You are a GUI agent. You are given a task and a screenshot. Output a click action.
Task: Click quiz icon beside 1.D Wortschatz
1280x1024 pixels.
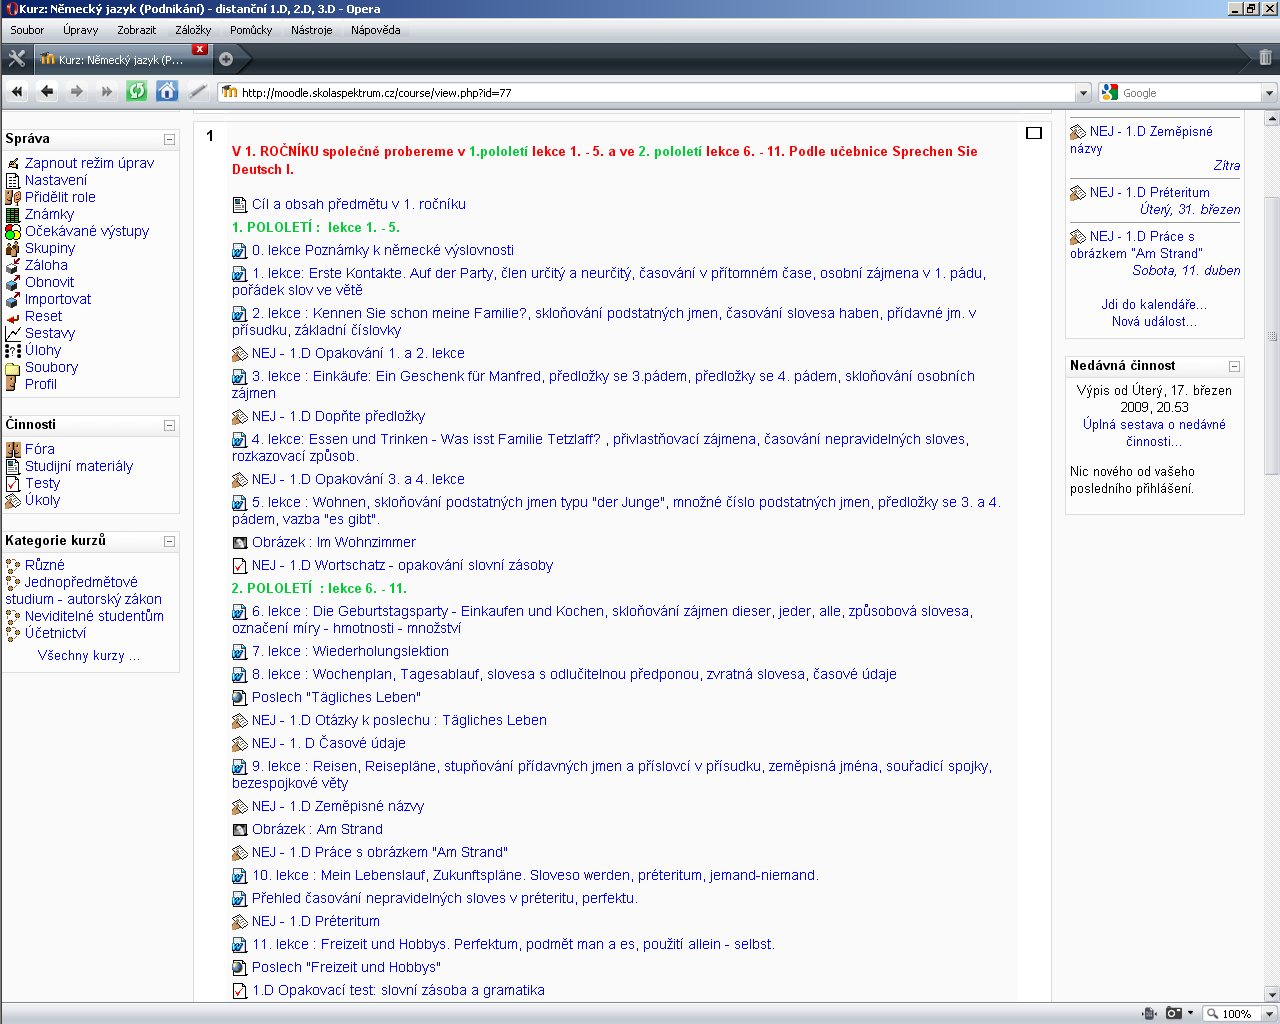click(x=240, y=565)
